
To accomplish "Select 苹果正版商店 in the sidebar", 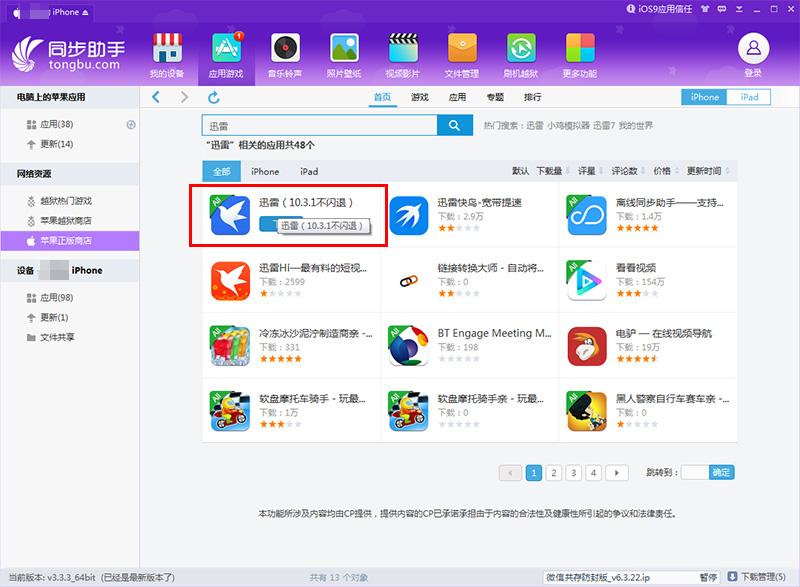I will (x=70, y=241).
